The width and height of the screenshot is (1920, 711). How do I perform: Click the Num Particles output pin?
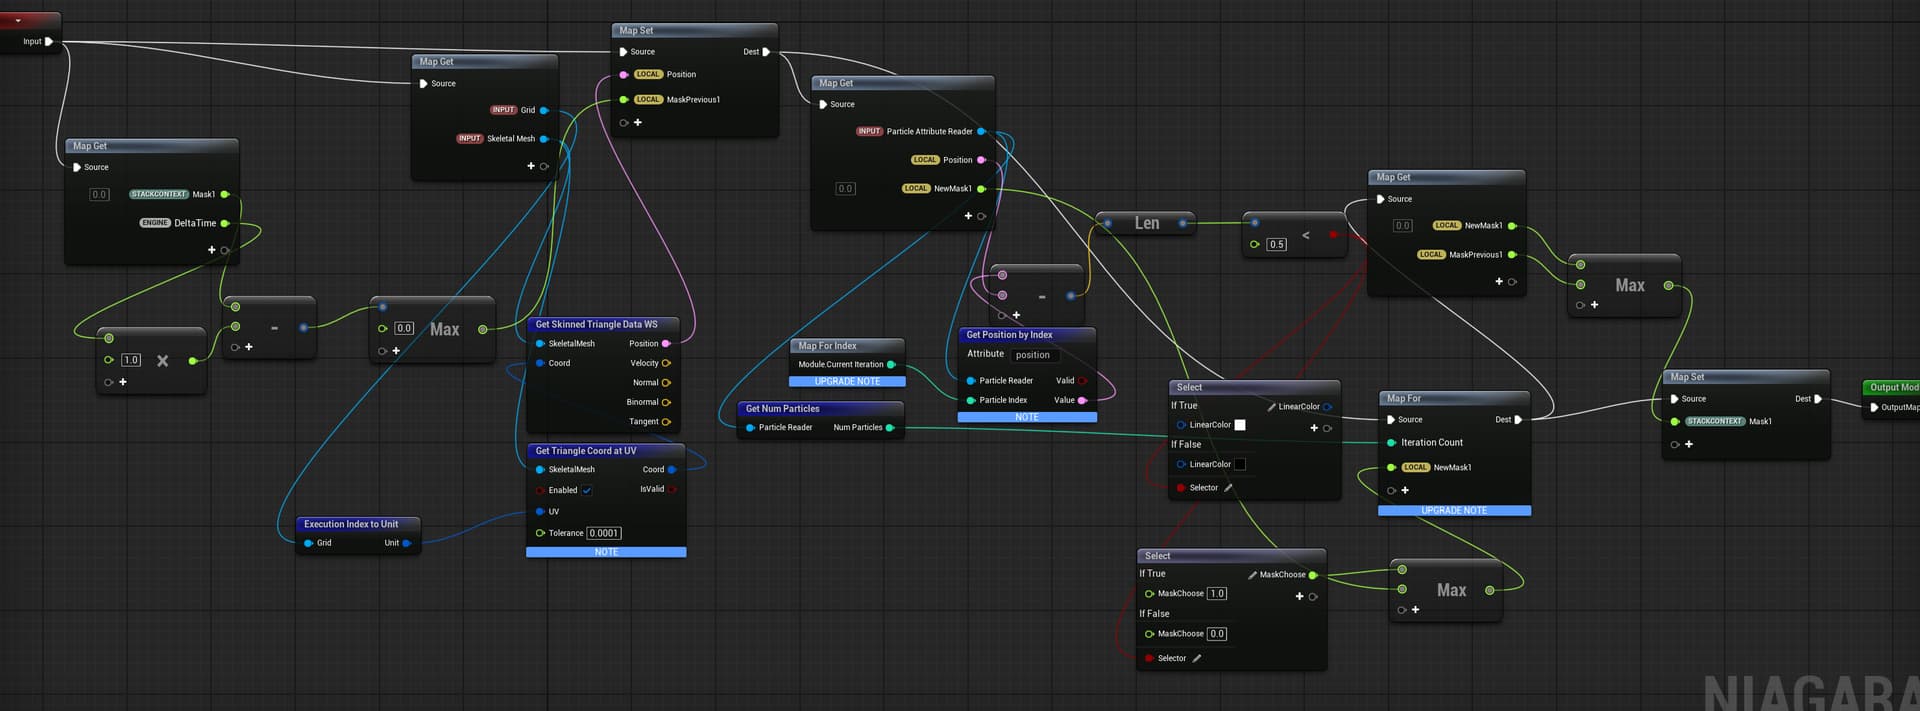[x=889, y=428]
